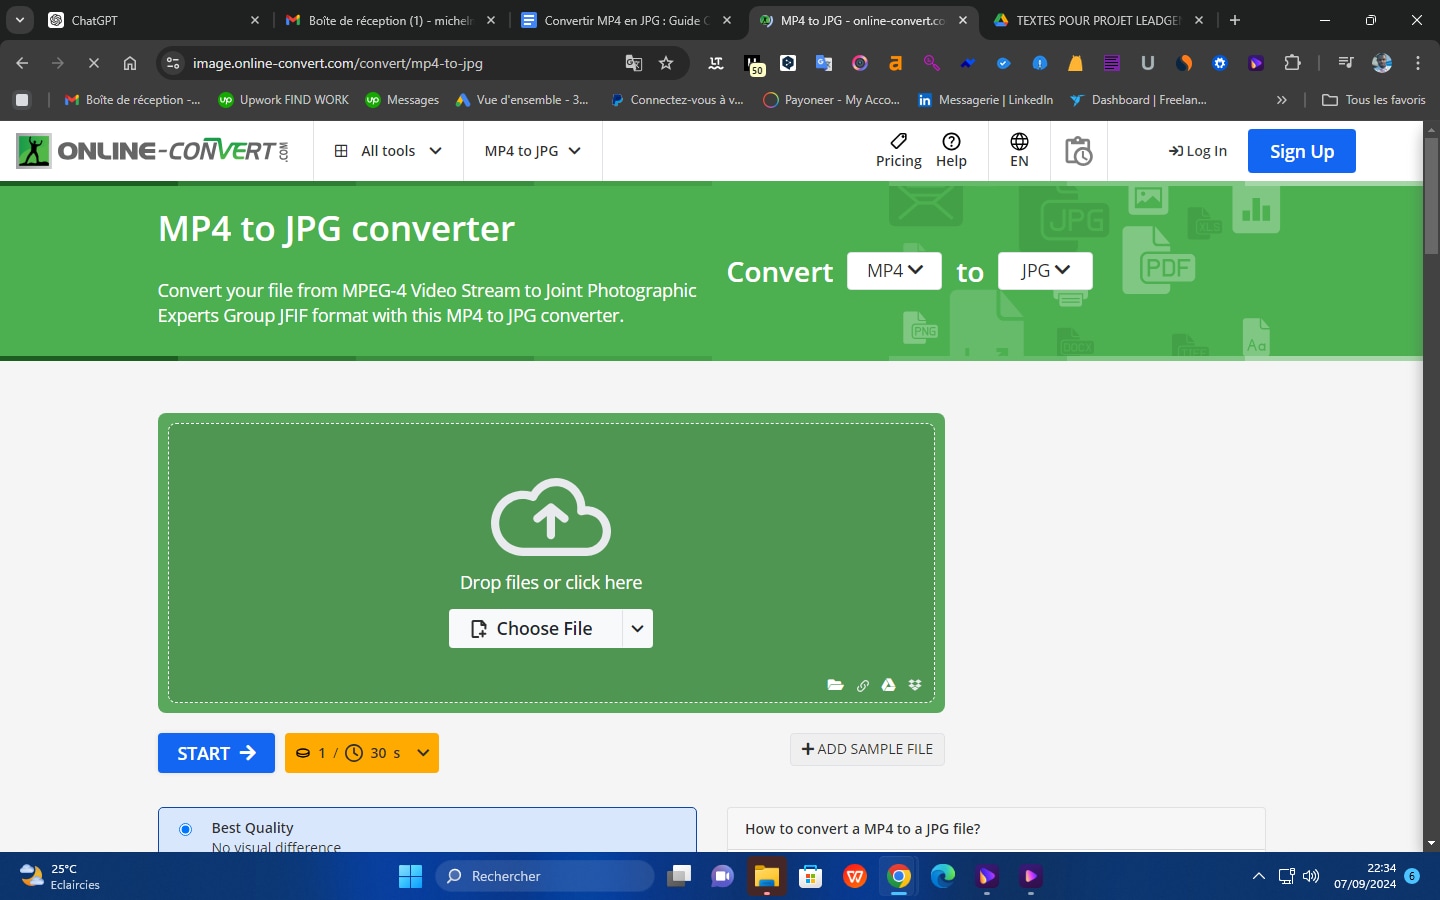The image size is (1440, 900).
Task: Open the JPG target format dropdown
Action: pyautogui.click(x=1045, y=271)
